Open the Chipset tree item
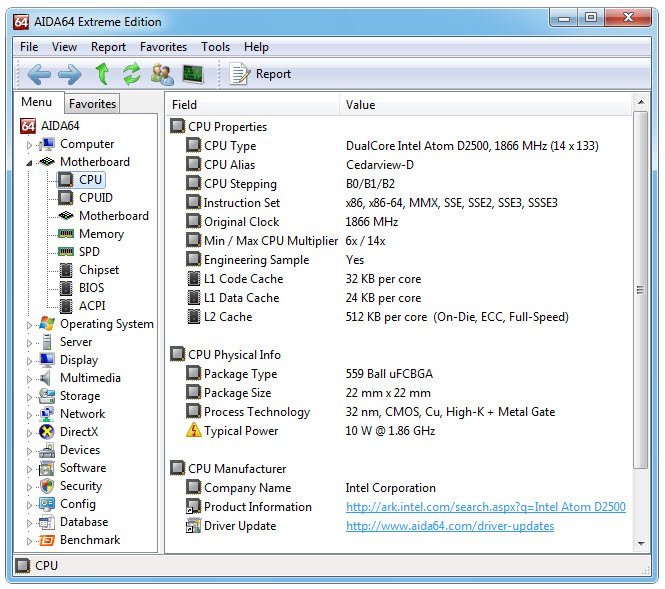 pyautogui.click(x=89, y=270)
